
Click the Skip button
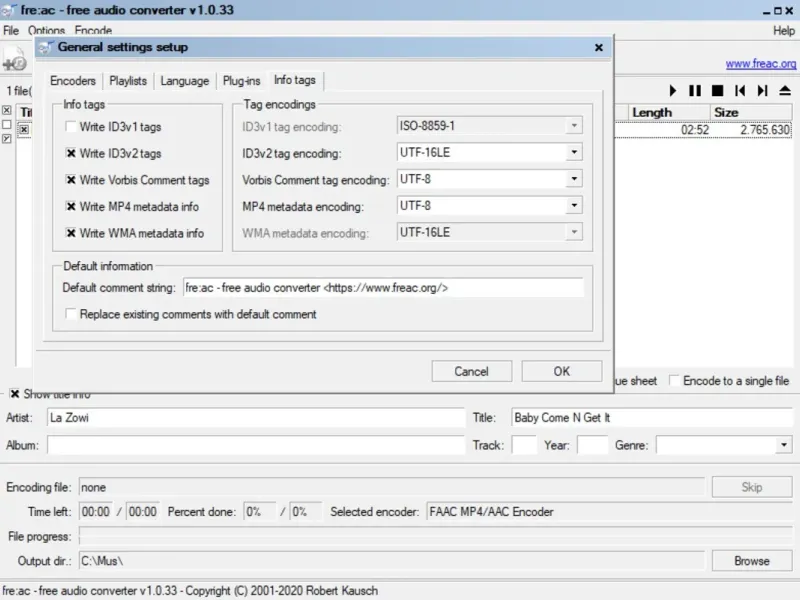[752, 487]
